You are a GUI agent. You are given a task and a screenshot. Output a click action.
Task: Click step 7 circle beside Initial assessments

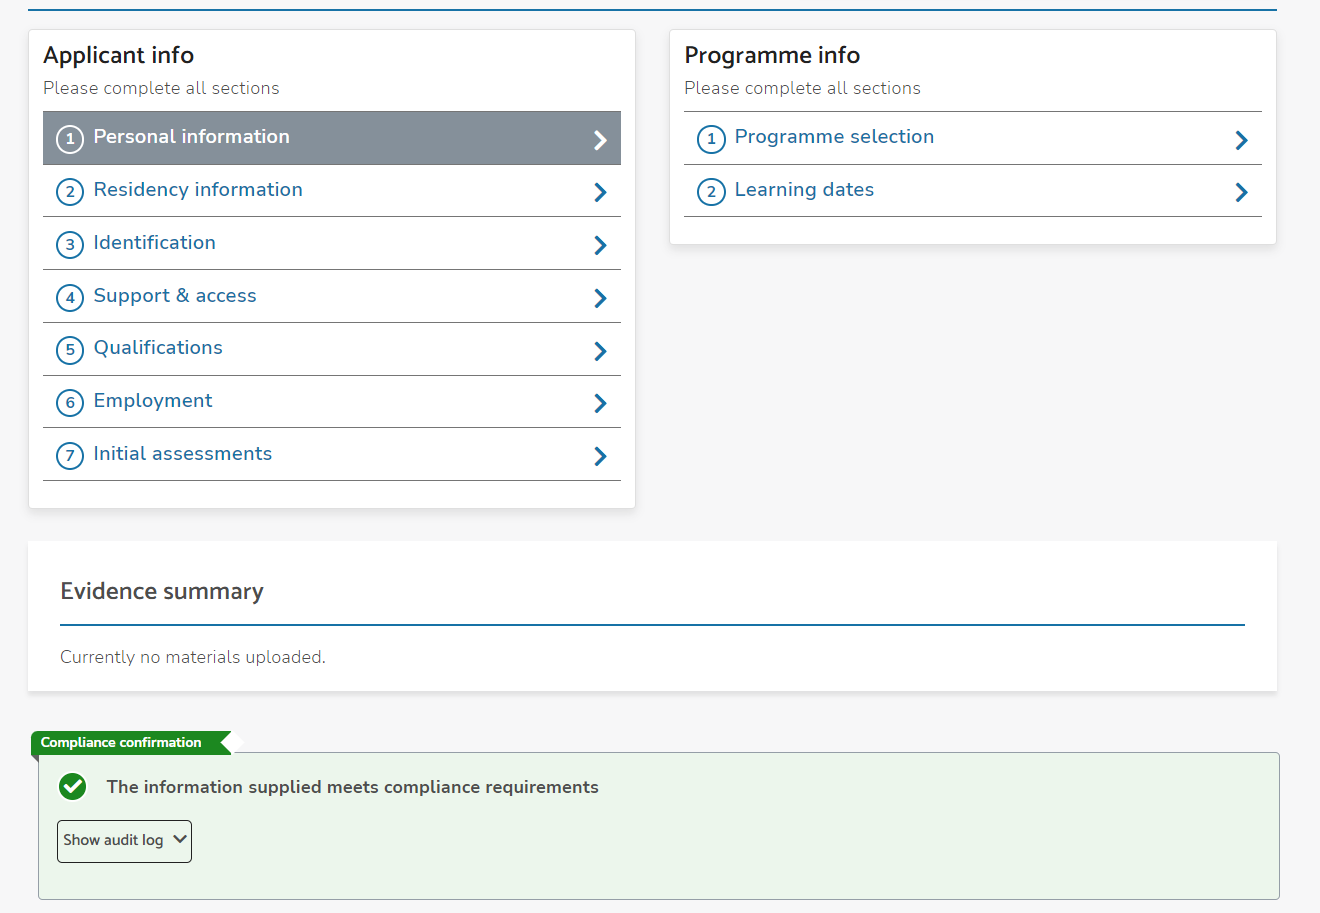click(x=70, y=456)
